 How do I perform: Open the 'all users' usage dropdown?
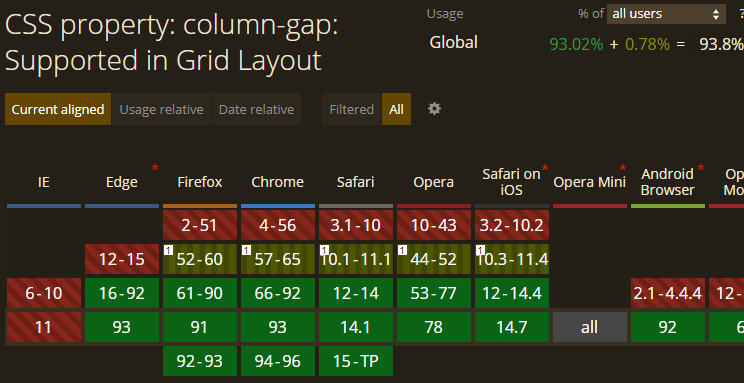666,14
